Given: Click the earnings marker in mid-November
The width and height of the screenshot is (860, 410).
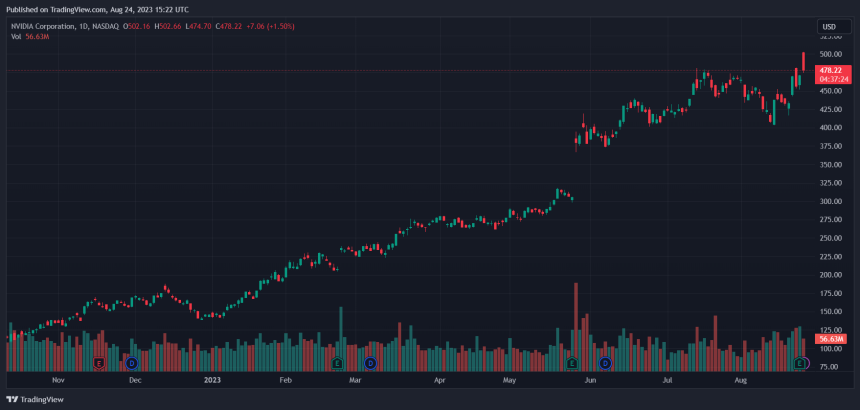Looking at the screenshot, I should (99, 362).
